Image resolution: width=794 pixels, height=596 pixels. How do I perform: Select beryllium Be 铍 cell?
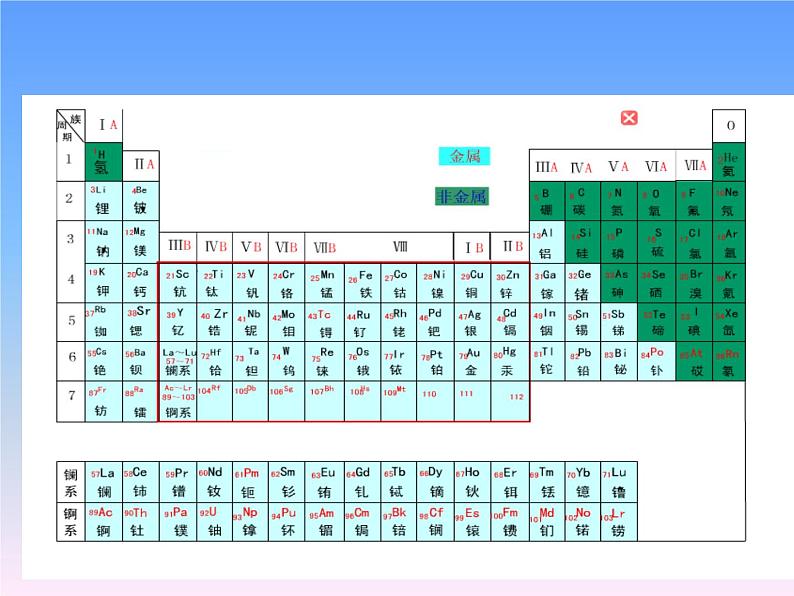[141, 201]
